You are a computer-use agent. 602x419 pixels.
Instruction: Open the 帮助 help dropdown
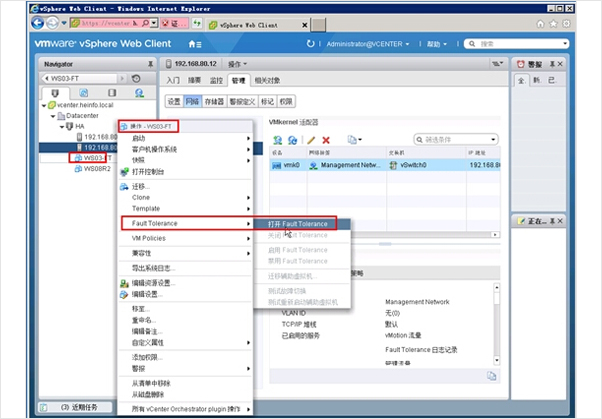click(437, 44)
